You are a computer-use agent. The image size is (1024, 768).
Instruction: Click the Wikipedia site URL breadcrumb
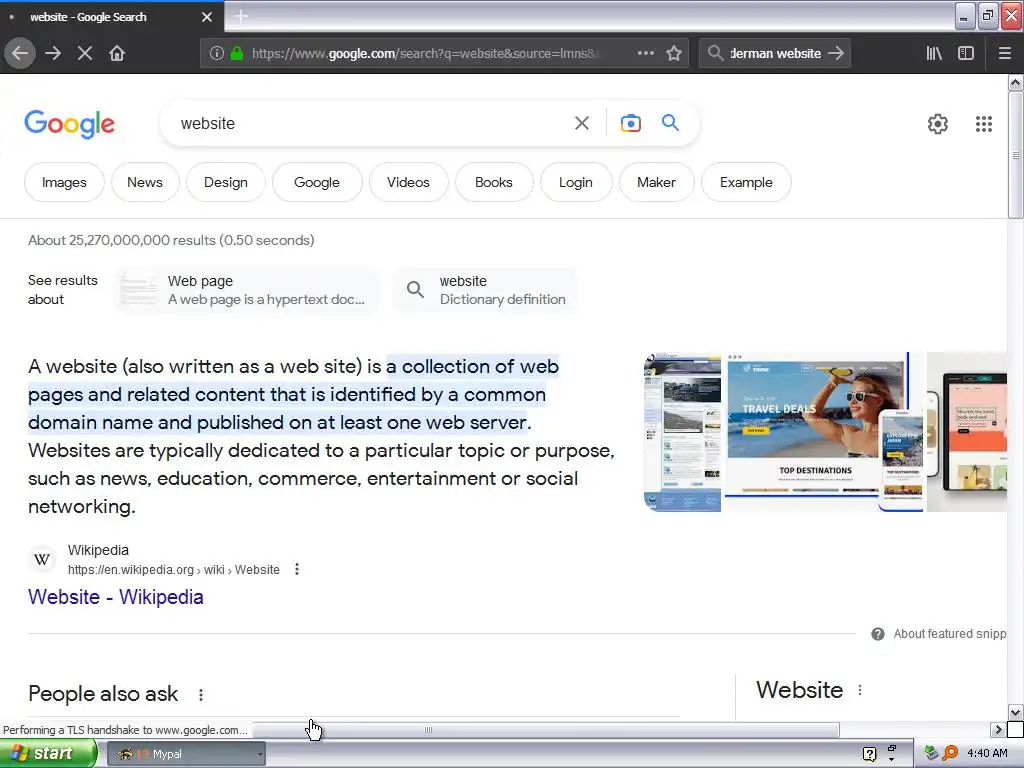[x=174, y=569]
